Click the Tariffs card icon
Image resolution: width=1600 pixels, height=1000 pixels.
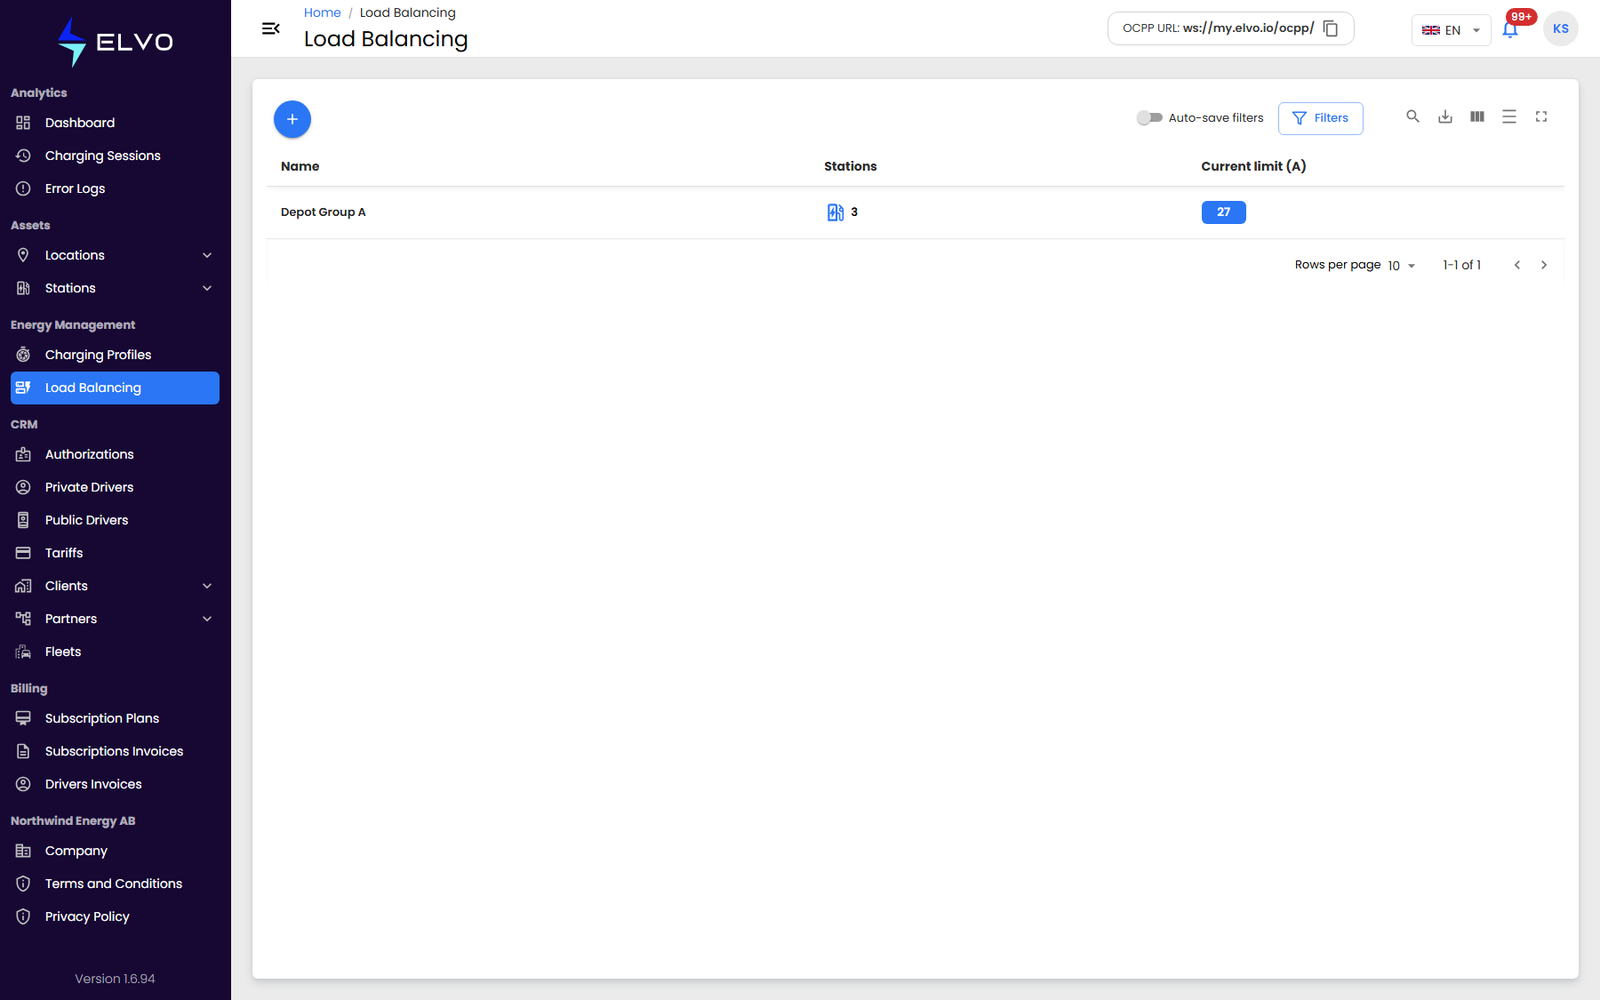pyautogui.click(x=23, y=553)
